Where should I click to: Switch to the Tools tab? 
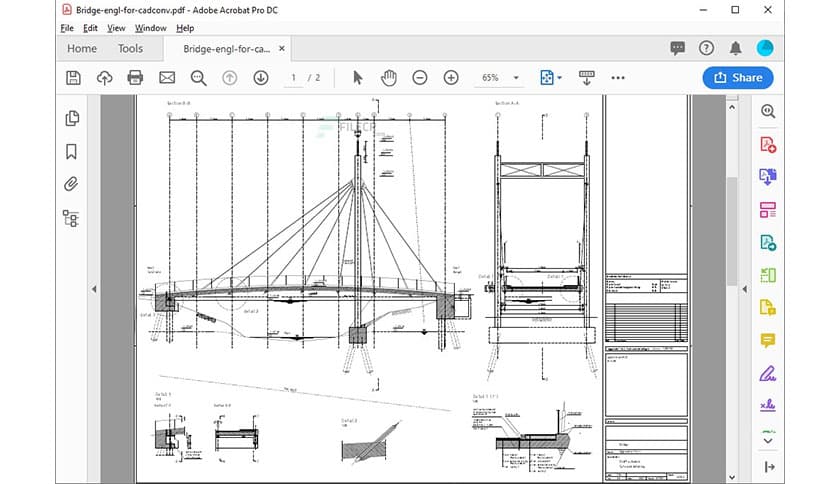point(130,49)
